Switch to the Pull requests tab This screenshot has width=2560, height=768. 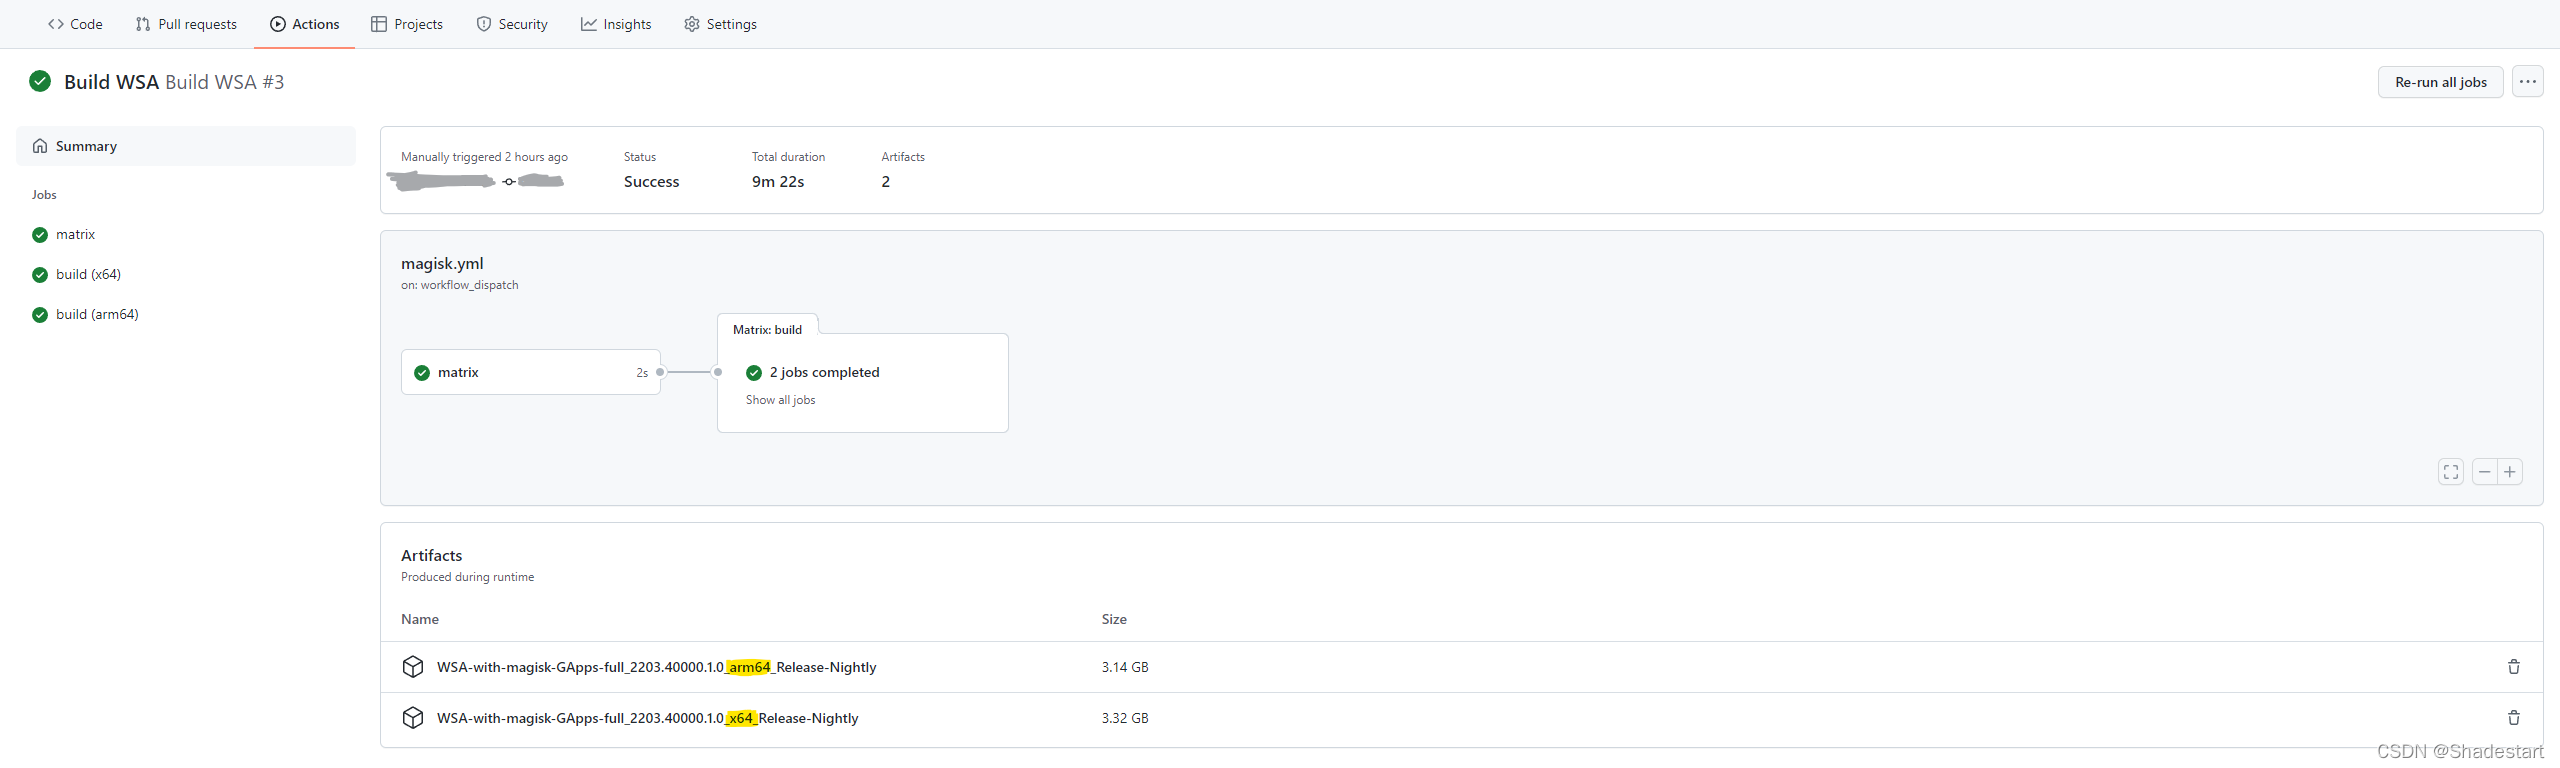[x=186, y=24]
